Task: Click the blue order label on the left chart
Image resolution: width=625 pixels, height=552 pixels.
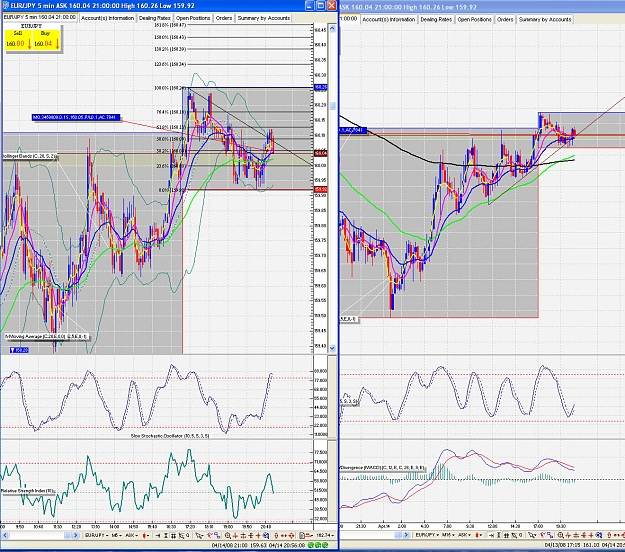Action: [76, 117]
